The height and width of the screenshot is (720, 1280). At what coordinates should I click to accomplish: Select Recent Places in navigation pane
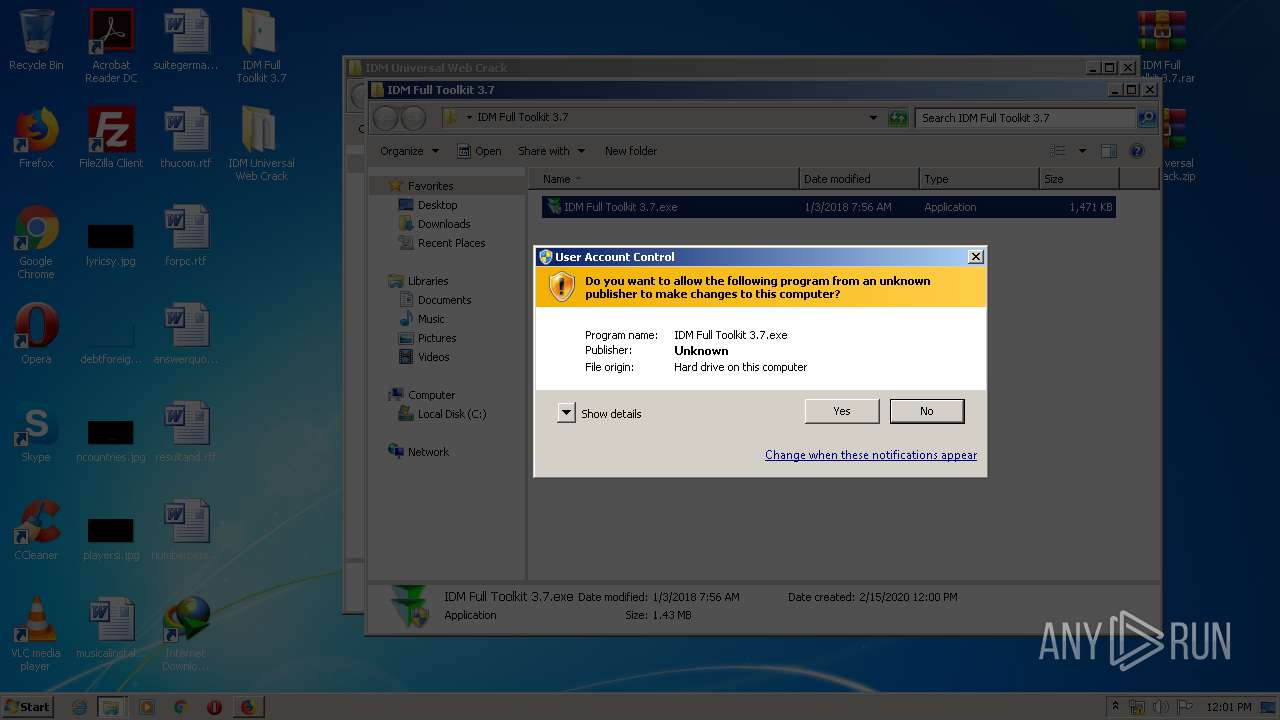(451, 243)
